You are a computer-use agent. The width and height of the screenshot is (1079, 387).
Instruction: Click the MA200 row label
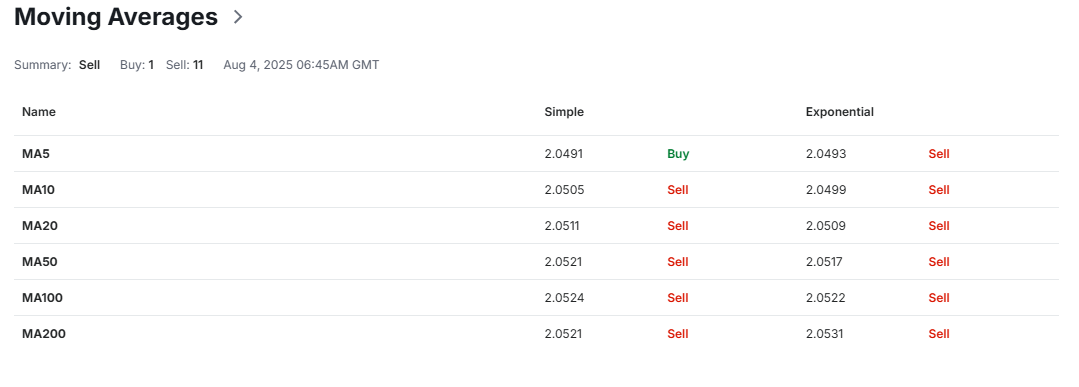tap(44, 333)
